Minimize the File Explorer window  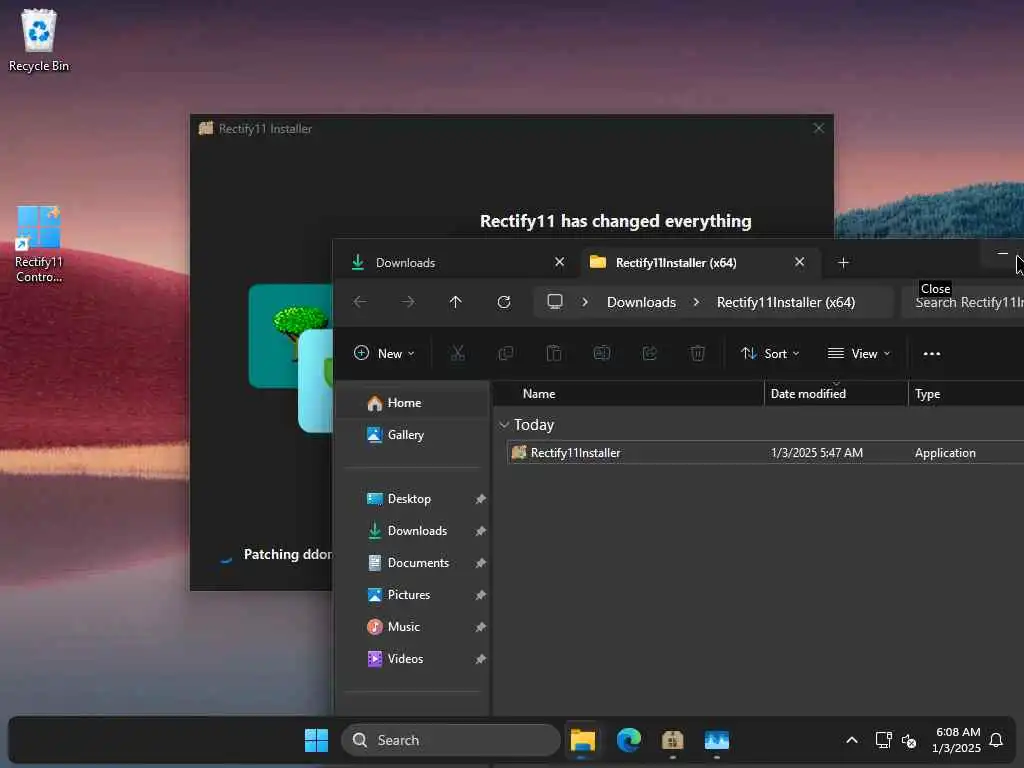click(1002, 253)
